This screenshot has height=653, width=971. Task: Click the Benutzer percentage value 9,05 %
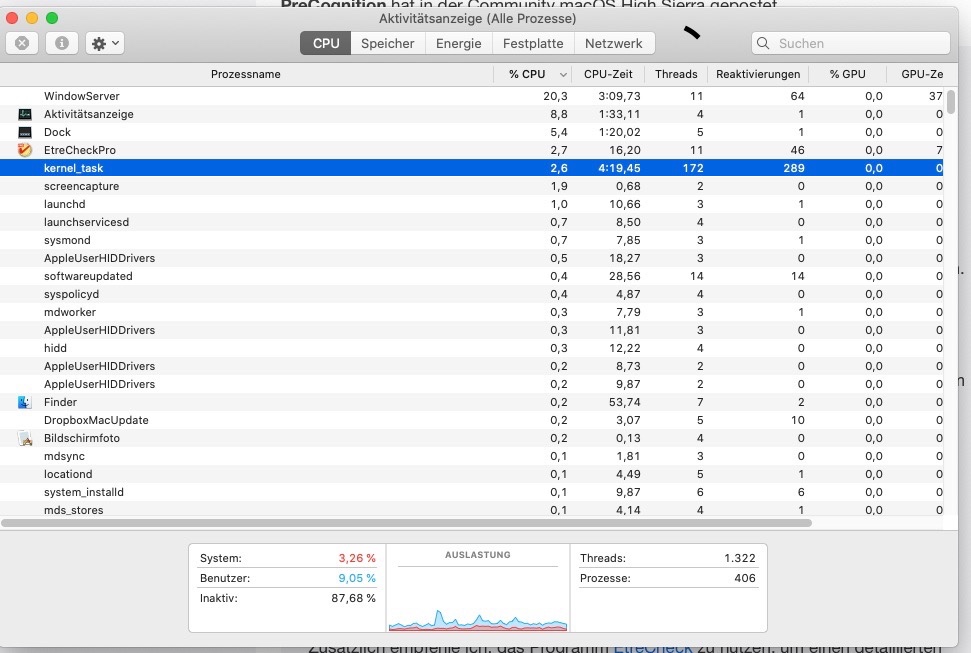tap(357, 578)
